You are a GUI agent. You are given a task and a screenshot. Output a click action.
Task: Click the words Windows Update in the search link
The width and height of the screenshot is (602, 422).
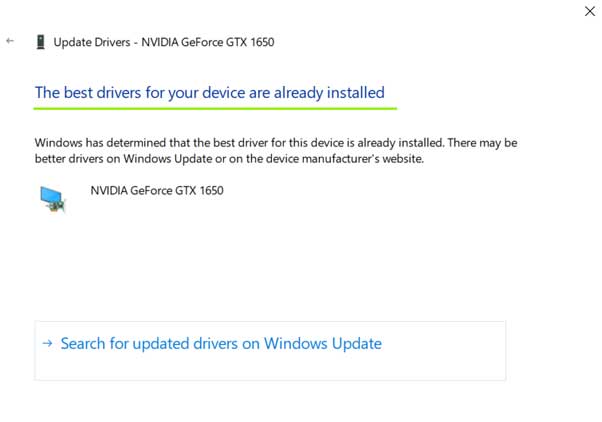point(323,343)
